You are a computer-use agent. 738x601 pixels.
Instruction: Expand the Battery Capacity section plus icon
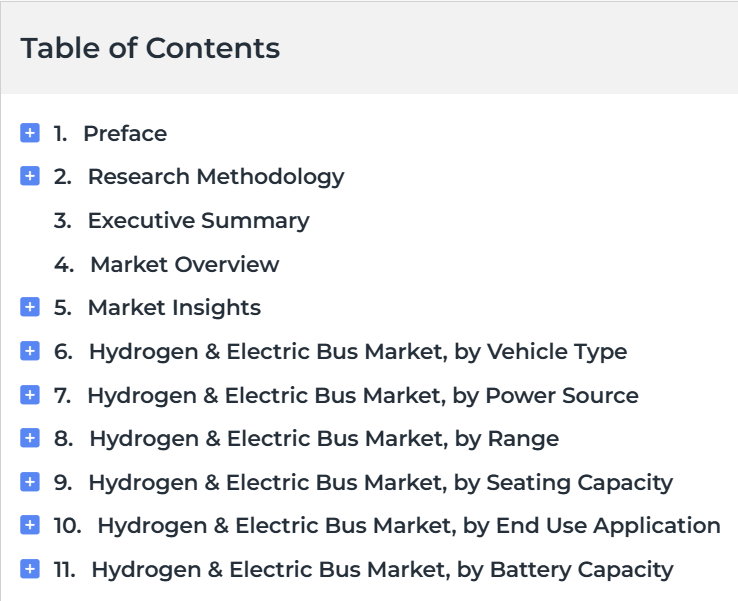pyautogui.click(x=30, y=569)
